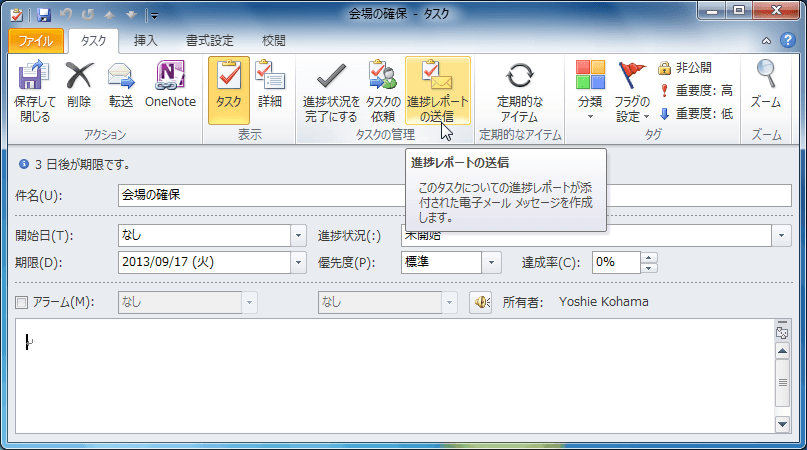Open the Start date (開始日) dropdown

(298, 236)
